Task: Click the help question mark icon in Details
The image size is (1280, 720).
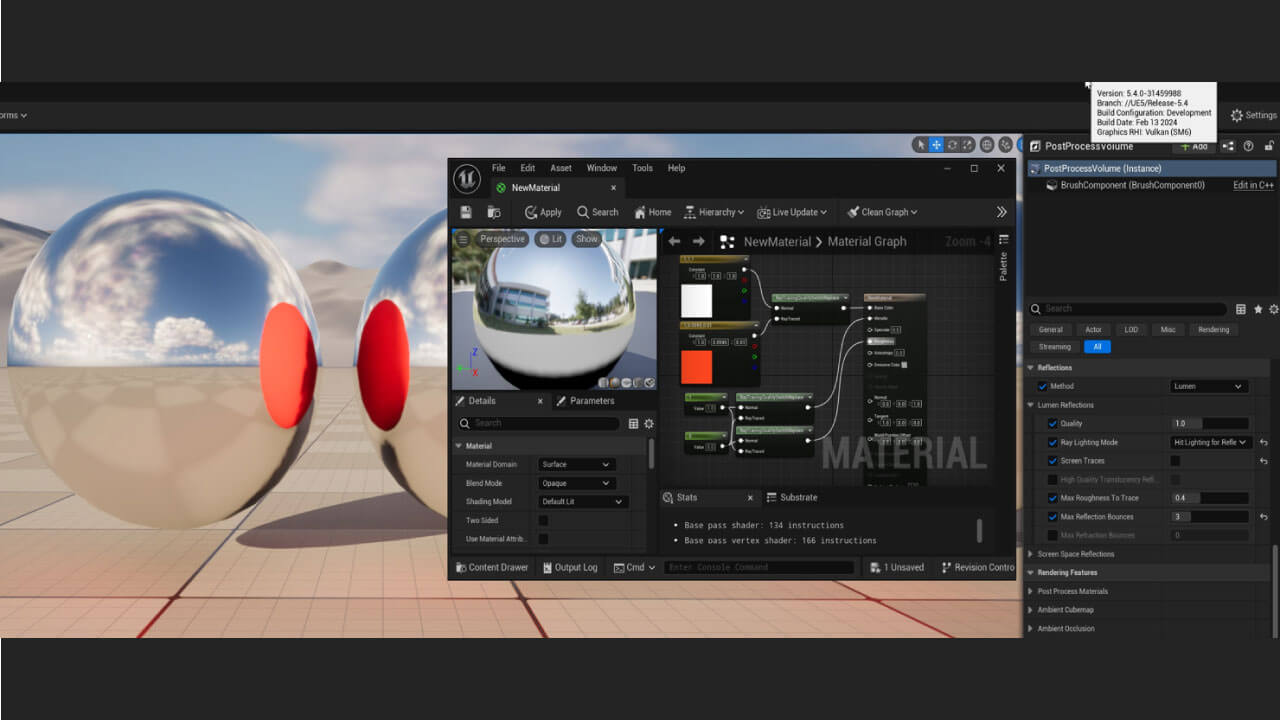Action: tap(1248, 146)
